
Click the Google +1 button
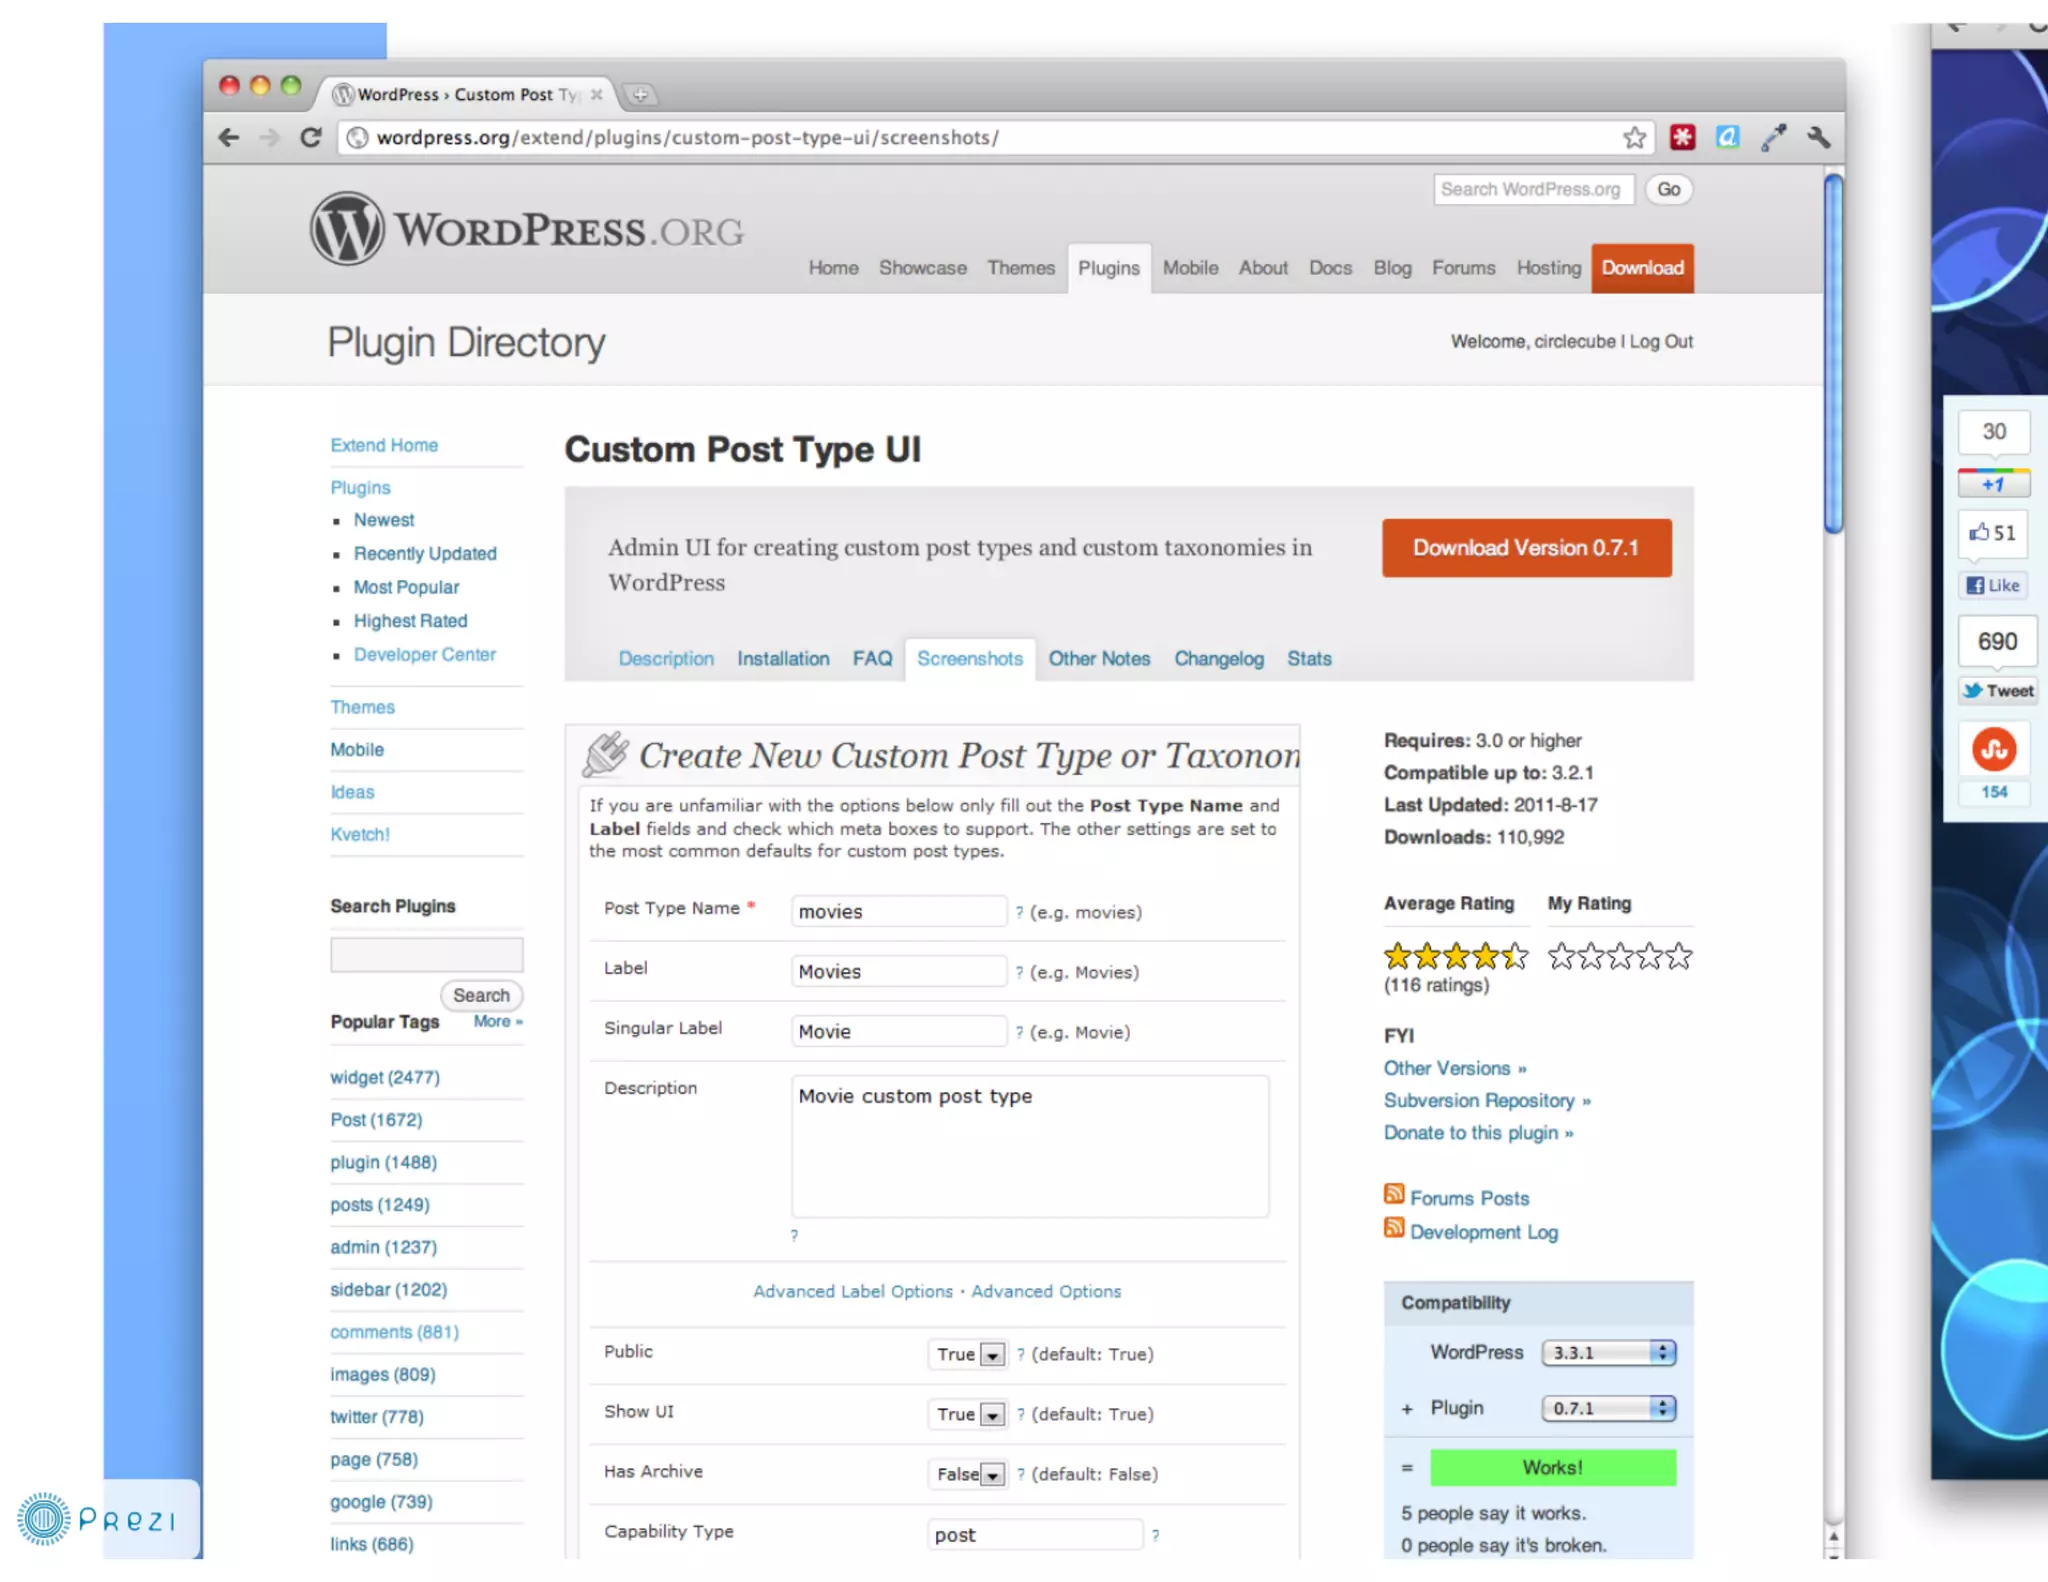click(x=1993, y=484)
